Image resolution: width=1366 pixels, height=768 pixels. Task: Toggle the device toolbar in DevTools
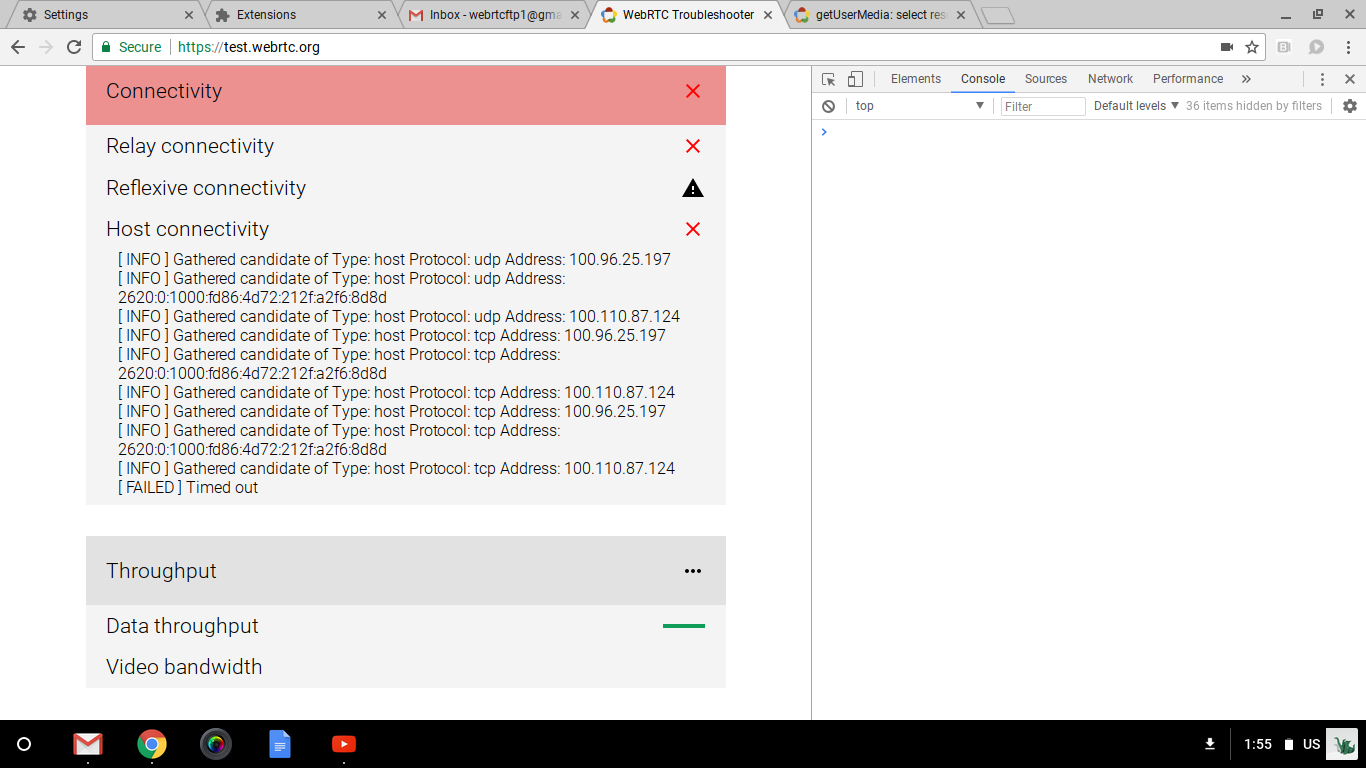tap(854, 78)
